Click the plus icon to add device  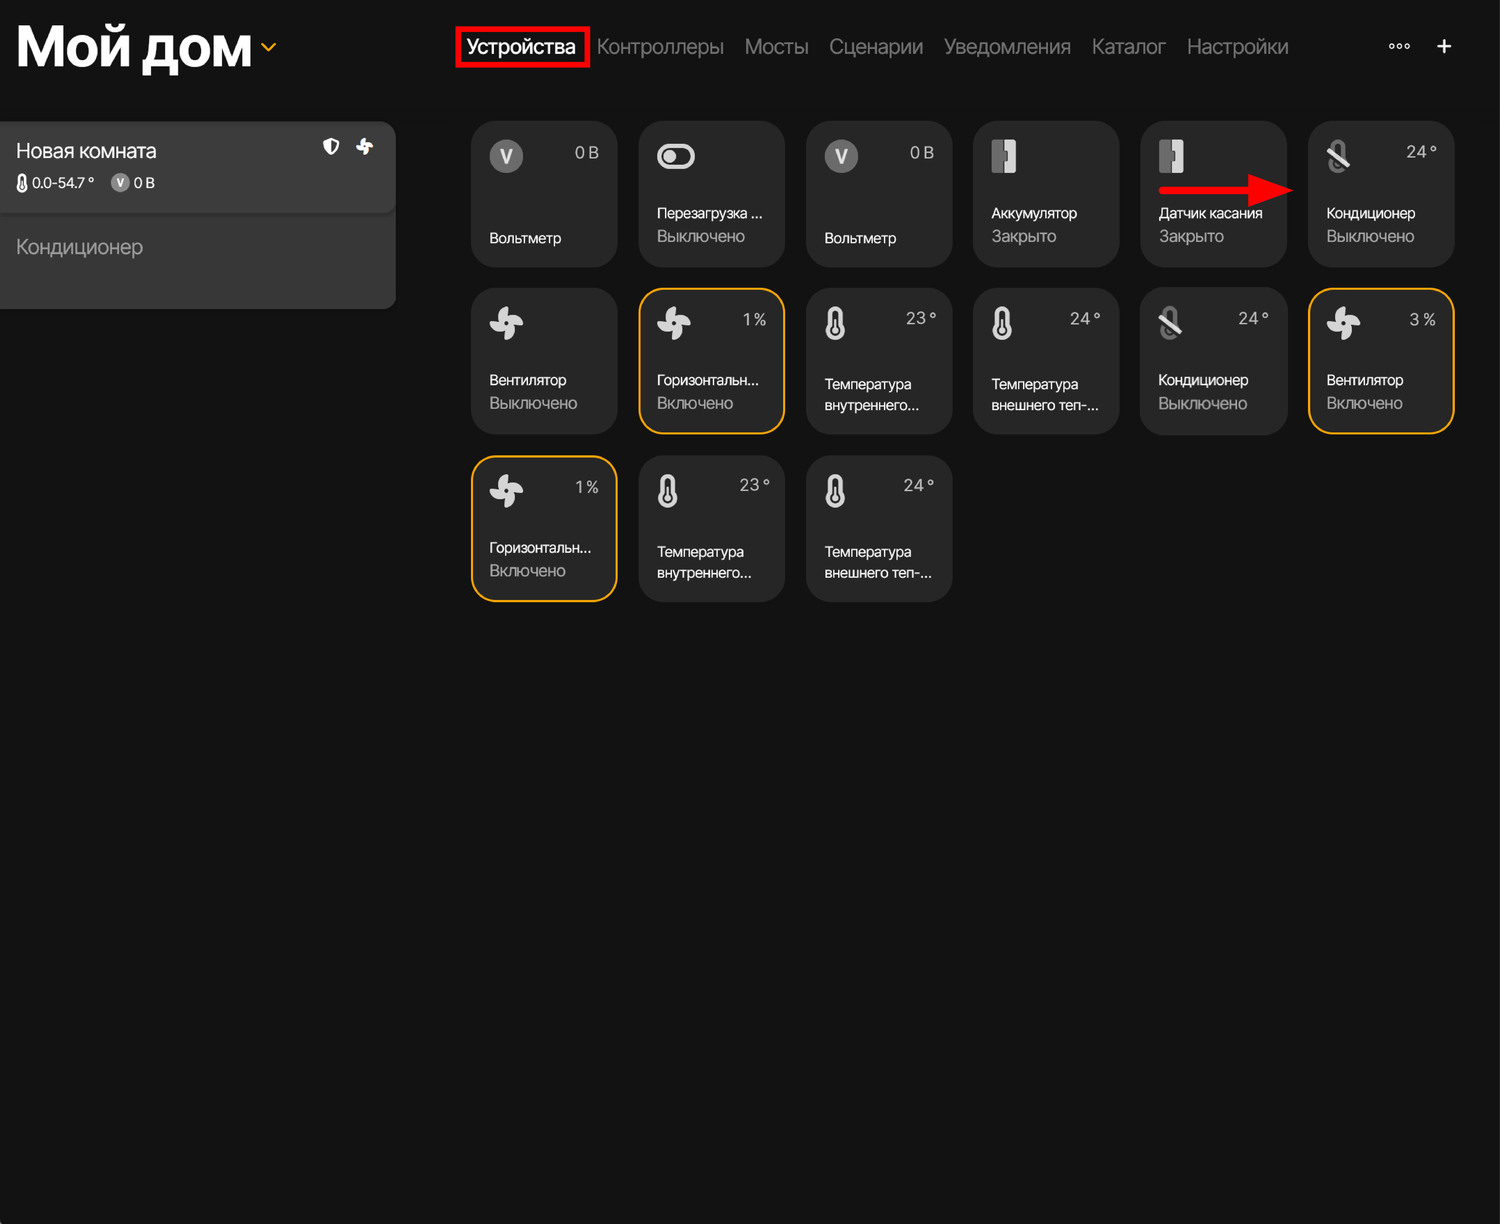1444,47
